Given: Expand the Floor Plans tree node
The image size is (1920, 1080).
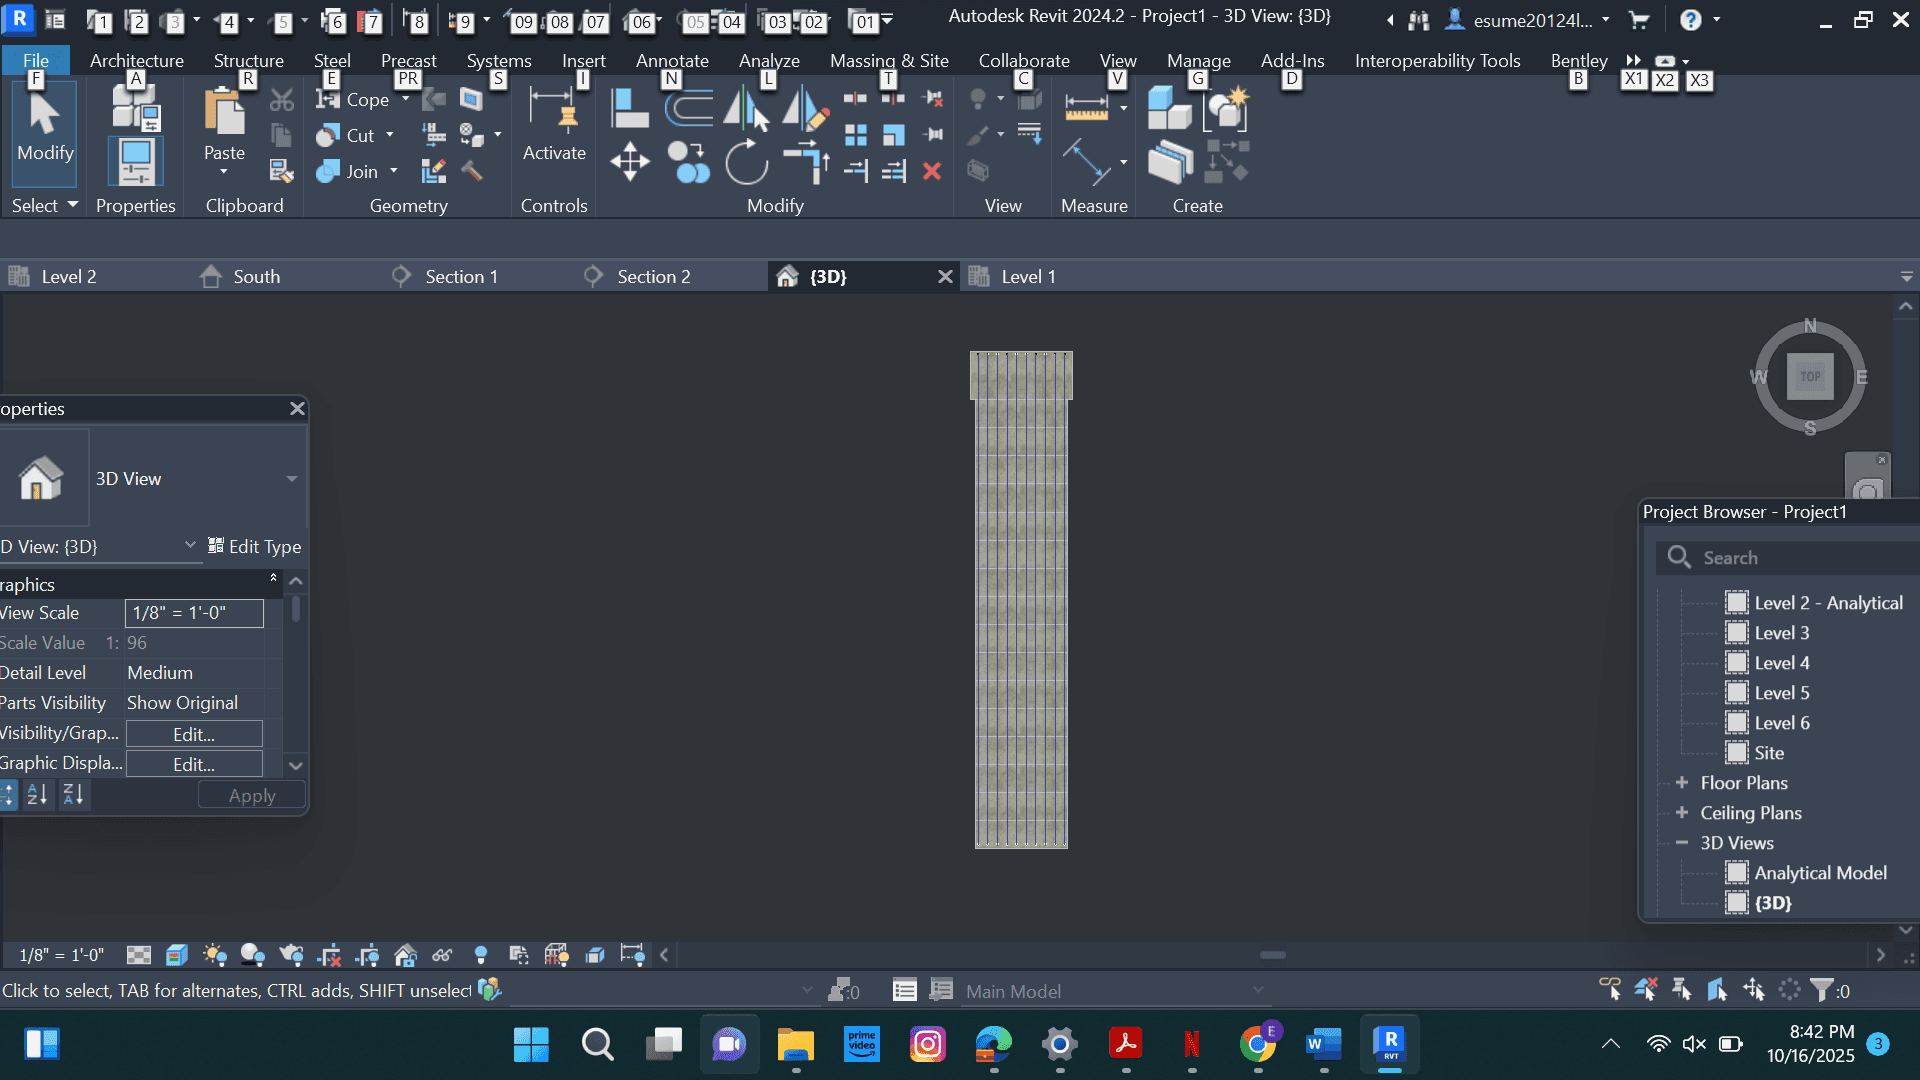Looking at the screenshot, I should tap(1682, 783).
